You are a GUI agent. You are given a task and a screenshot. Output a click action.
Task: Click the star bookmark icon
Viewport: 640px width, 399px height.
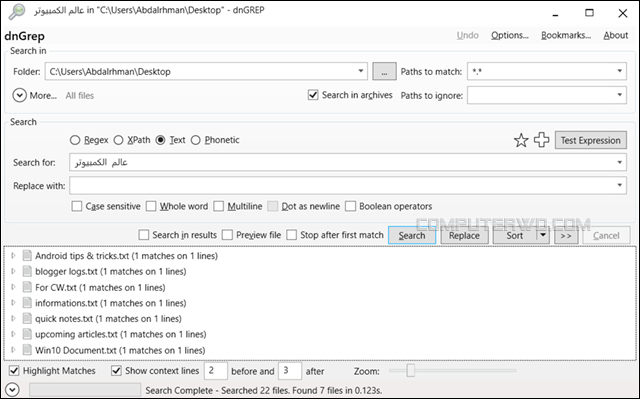coord(521,140)
